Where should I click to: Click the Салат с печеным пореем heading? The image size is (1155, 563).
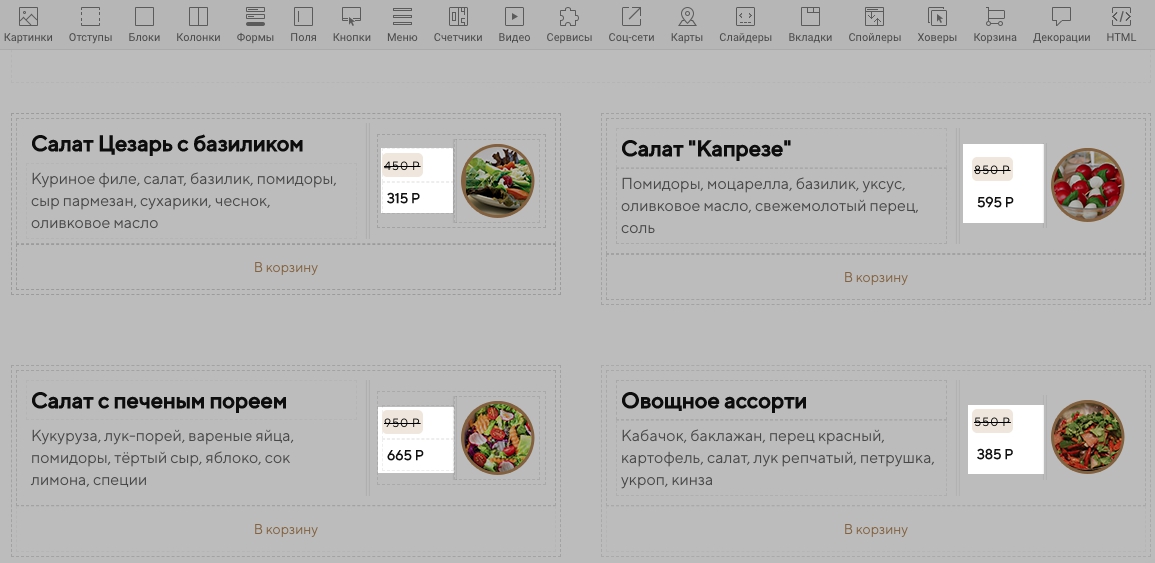(159, 402)
